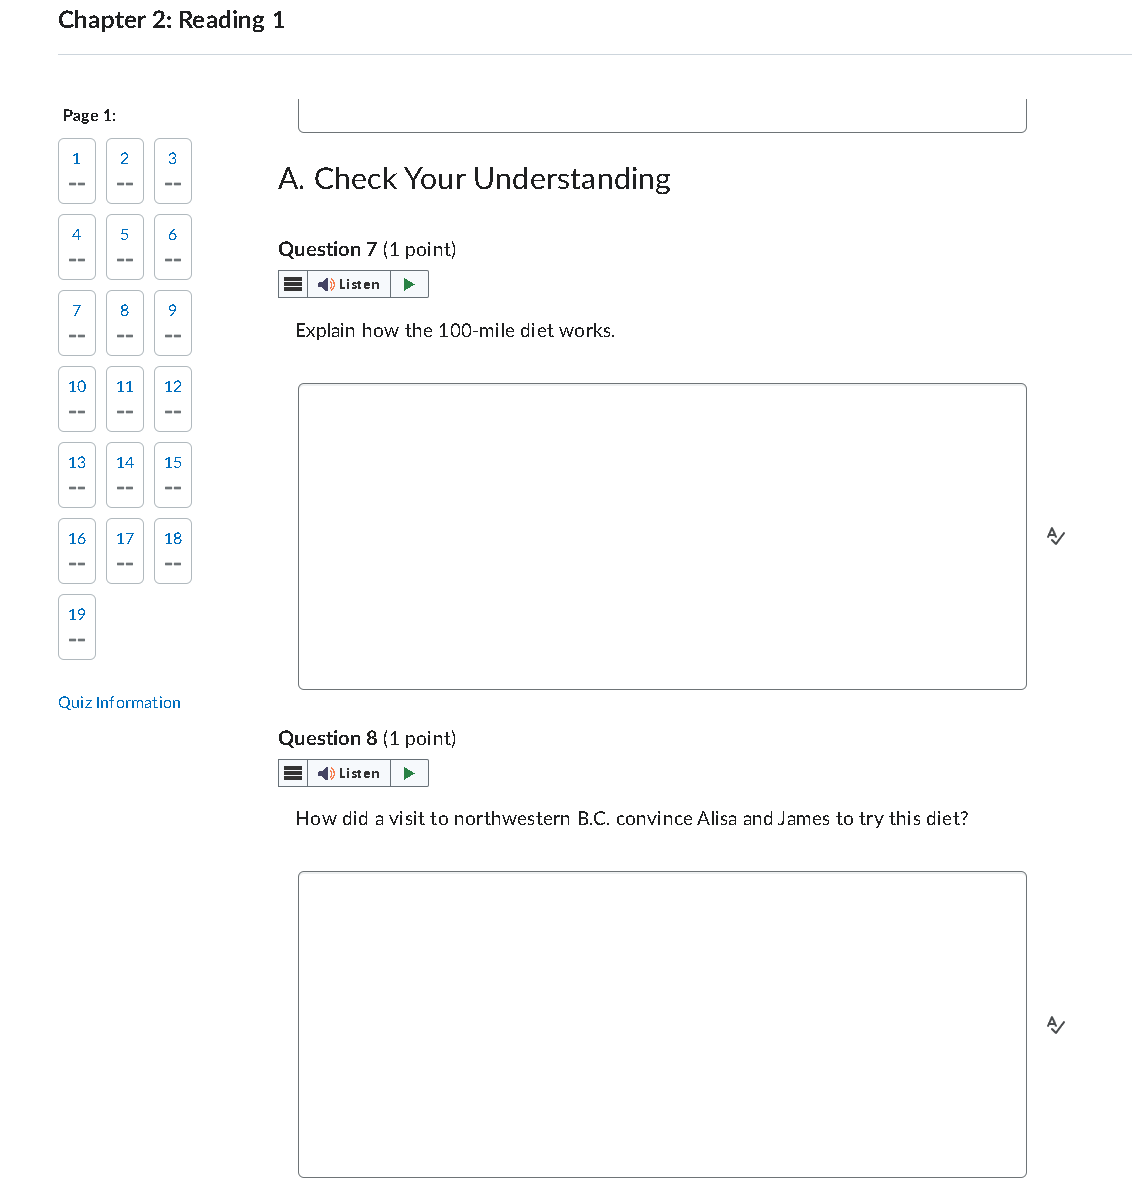Jump to question 4 in navigator
This screenshot has width=1132, height=1194.
click(x=77, y=247)
